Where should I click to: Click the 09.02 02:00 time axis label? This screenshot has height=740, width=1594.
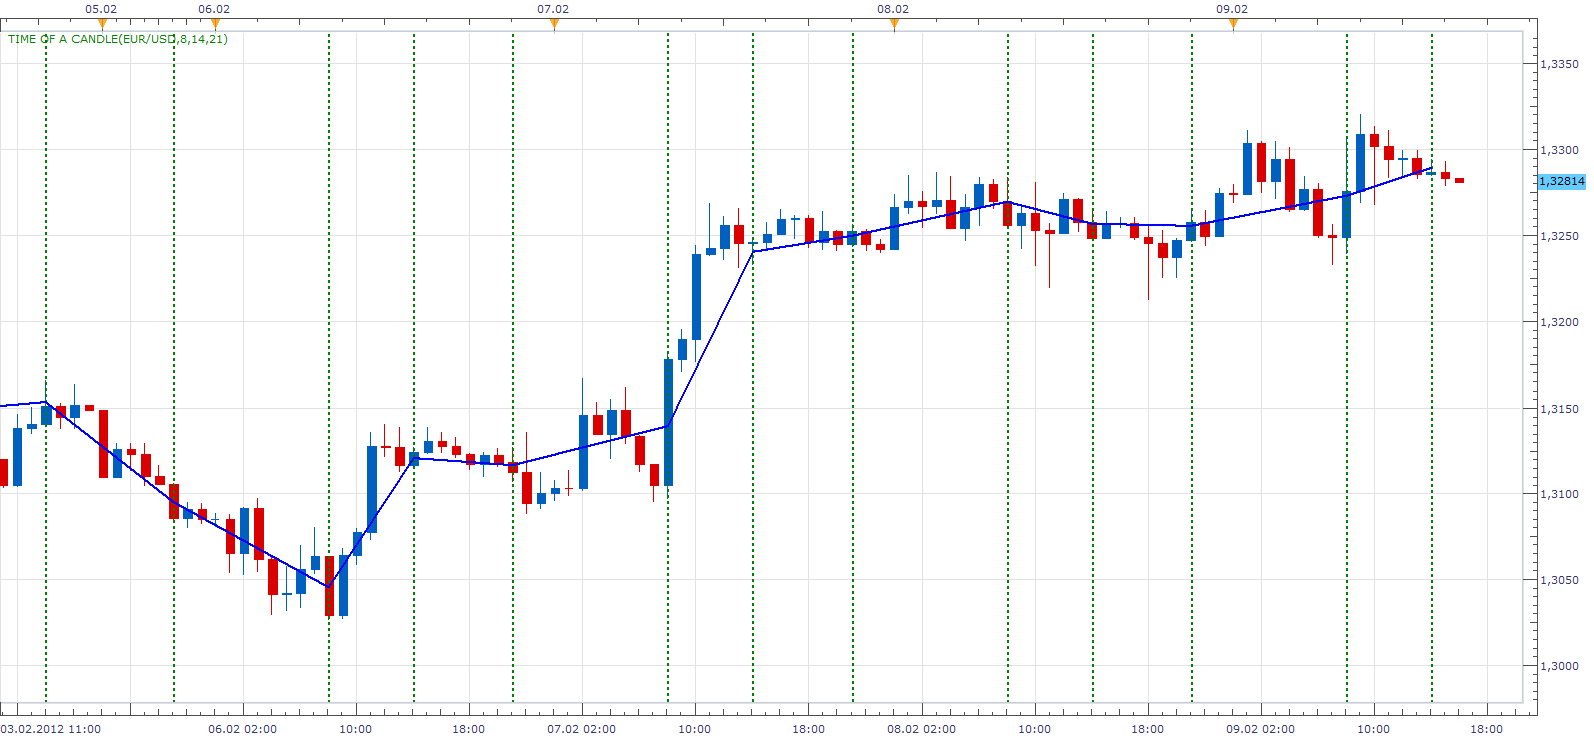[1261, 729]
